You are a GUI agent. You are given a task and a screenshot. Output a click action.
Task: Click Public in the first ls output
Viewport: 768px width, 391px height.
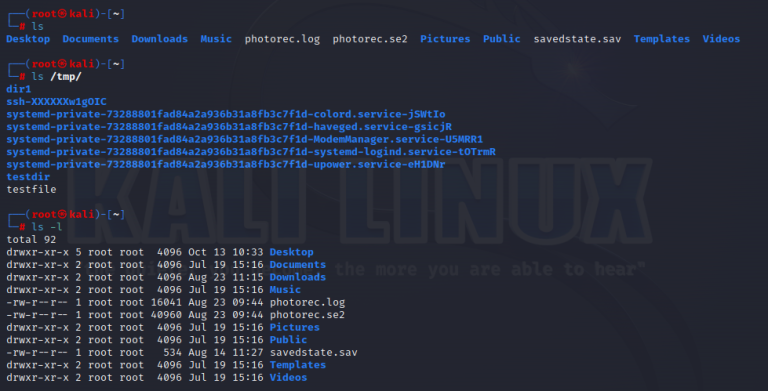click(x=502, y=39)
